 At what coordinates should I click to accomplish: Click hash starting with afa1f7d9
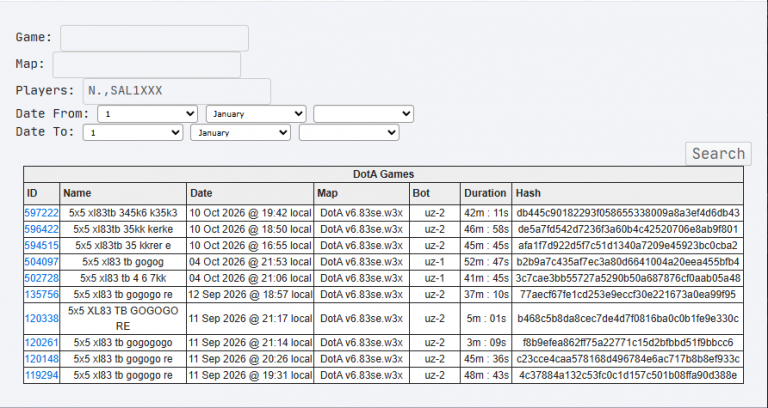pos(628,245)
